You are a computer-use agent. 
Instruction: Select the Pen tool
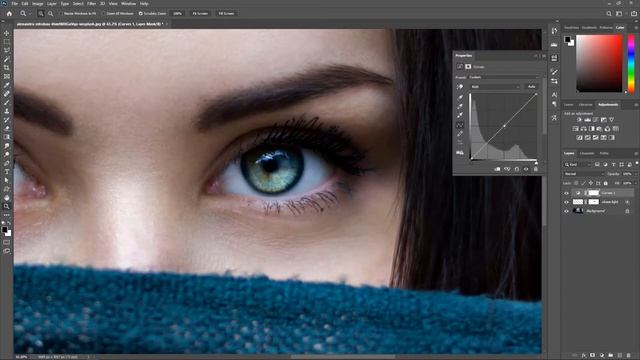click(x=7, y=163)
